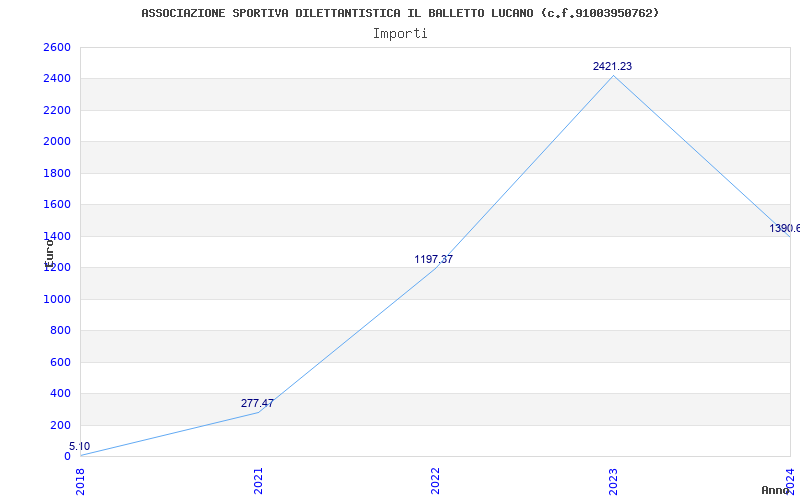Image resolution: width=800 pixels, height=500 pixels.
Task: Click the 2023 x-axis label
Action: [x=613, y=481]
